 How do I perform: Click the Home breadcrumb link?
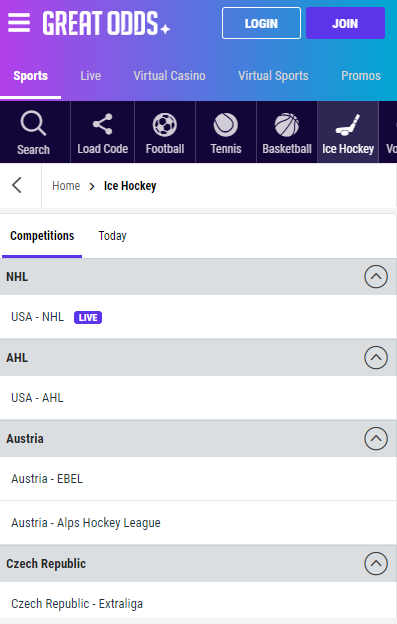click(66, 186)
